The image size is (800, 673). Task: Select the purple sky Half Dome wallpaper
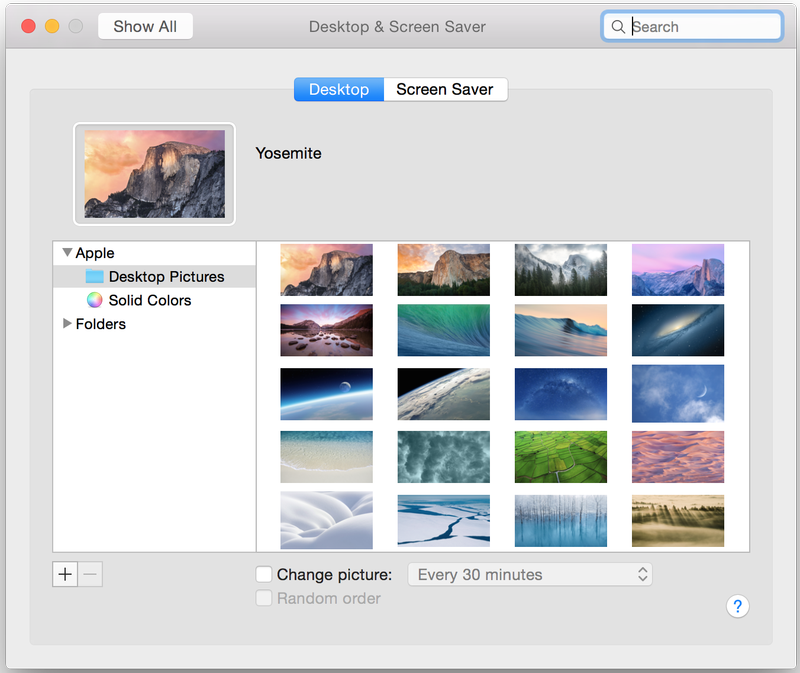tap(678, 269)
